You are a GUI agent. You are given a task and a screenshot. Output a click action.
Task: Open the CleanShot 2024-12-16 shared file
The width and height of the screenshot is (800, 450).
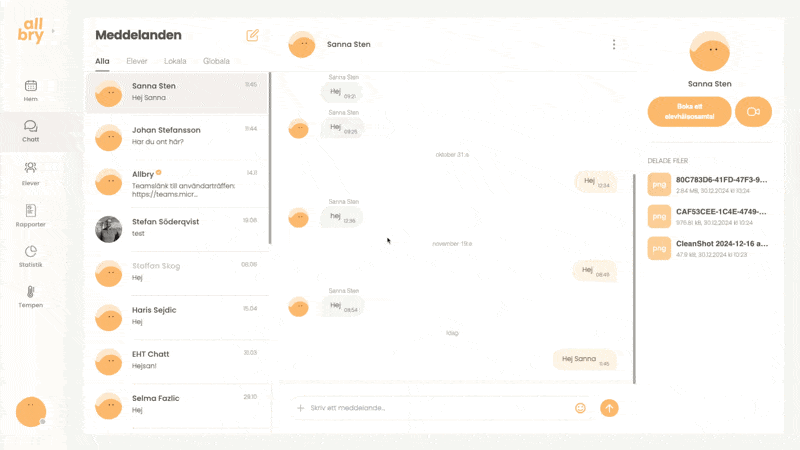tap(721, 243)
